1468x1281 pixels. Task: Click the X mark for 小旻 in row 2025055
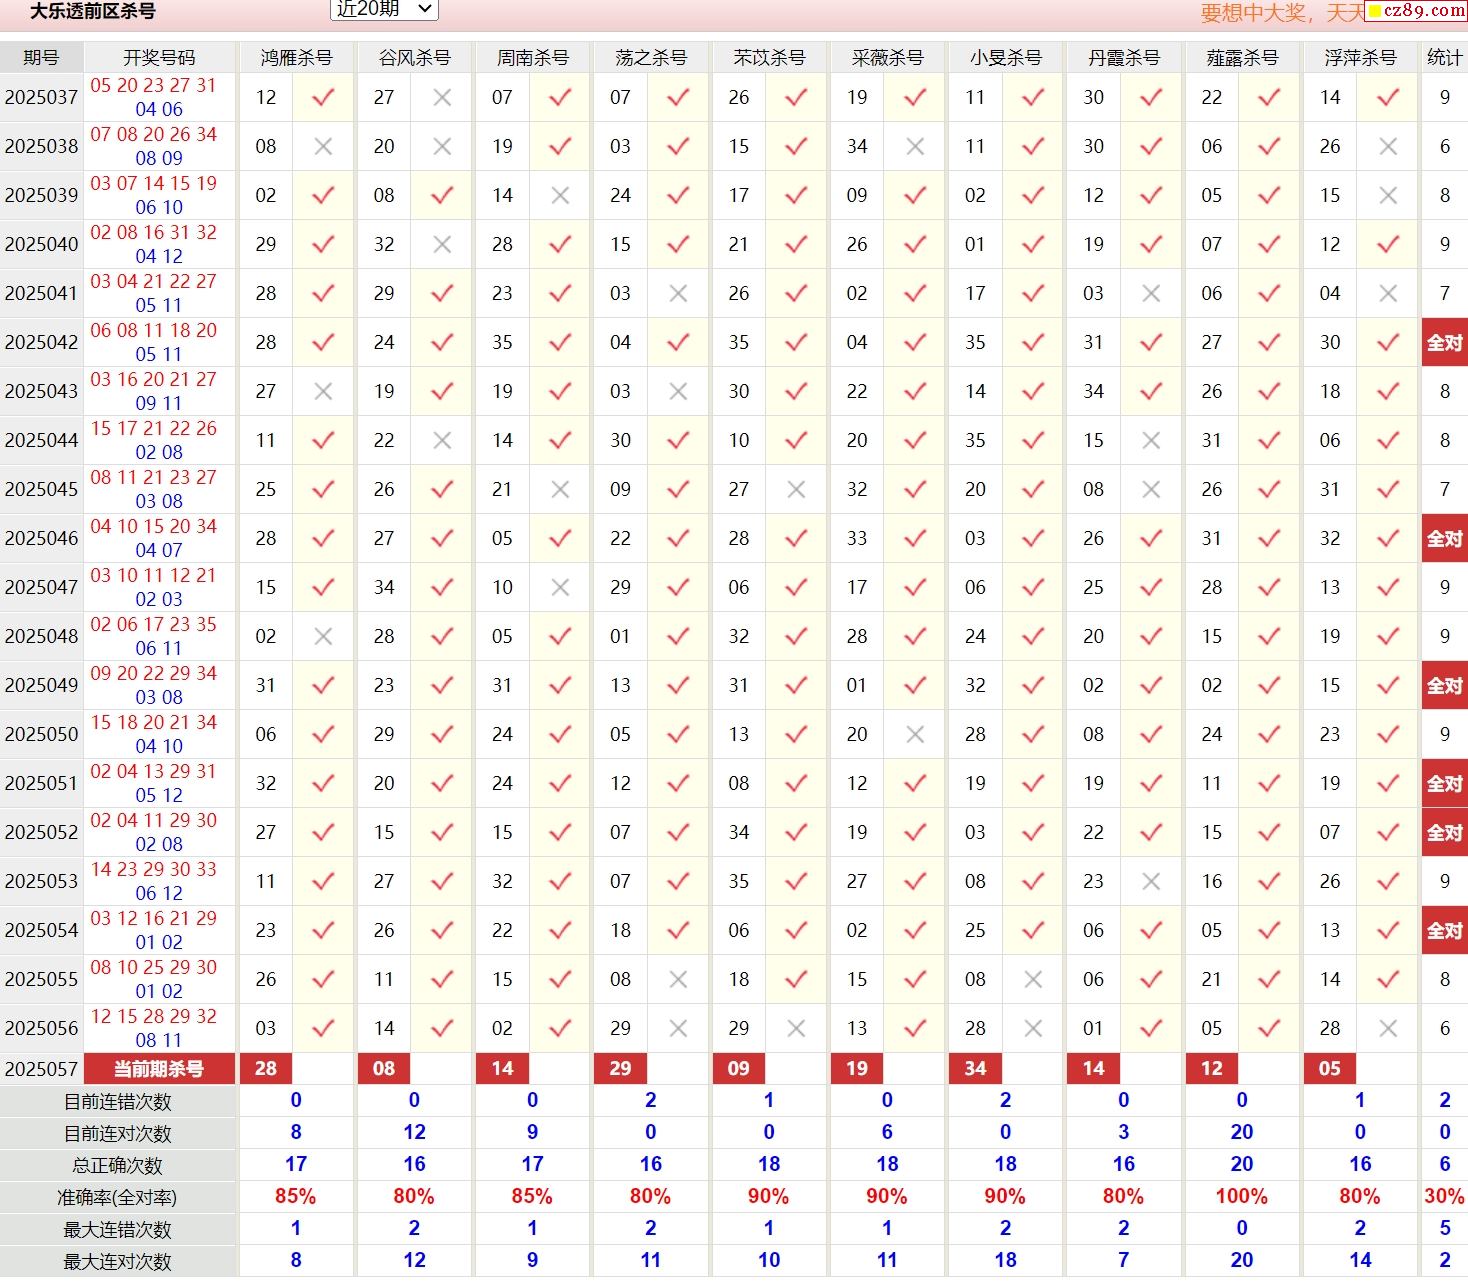click(x=1033, y=979)
